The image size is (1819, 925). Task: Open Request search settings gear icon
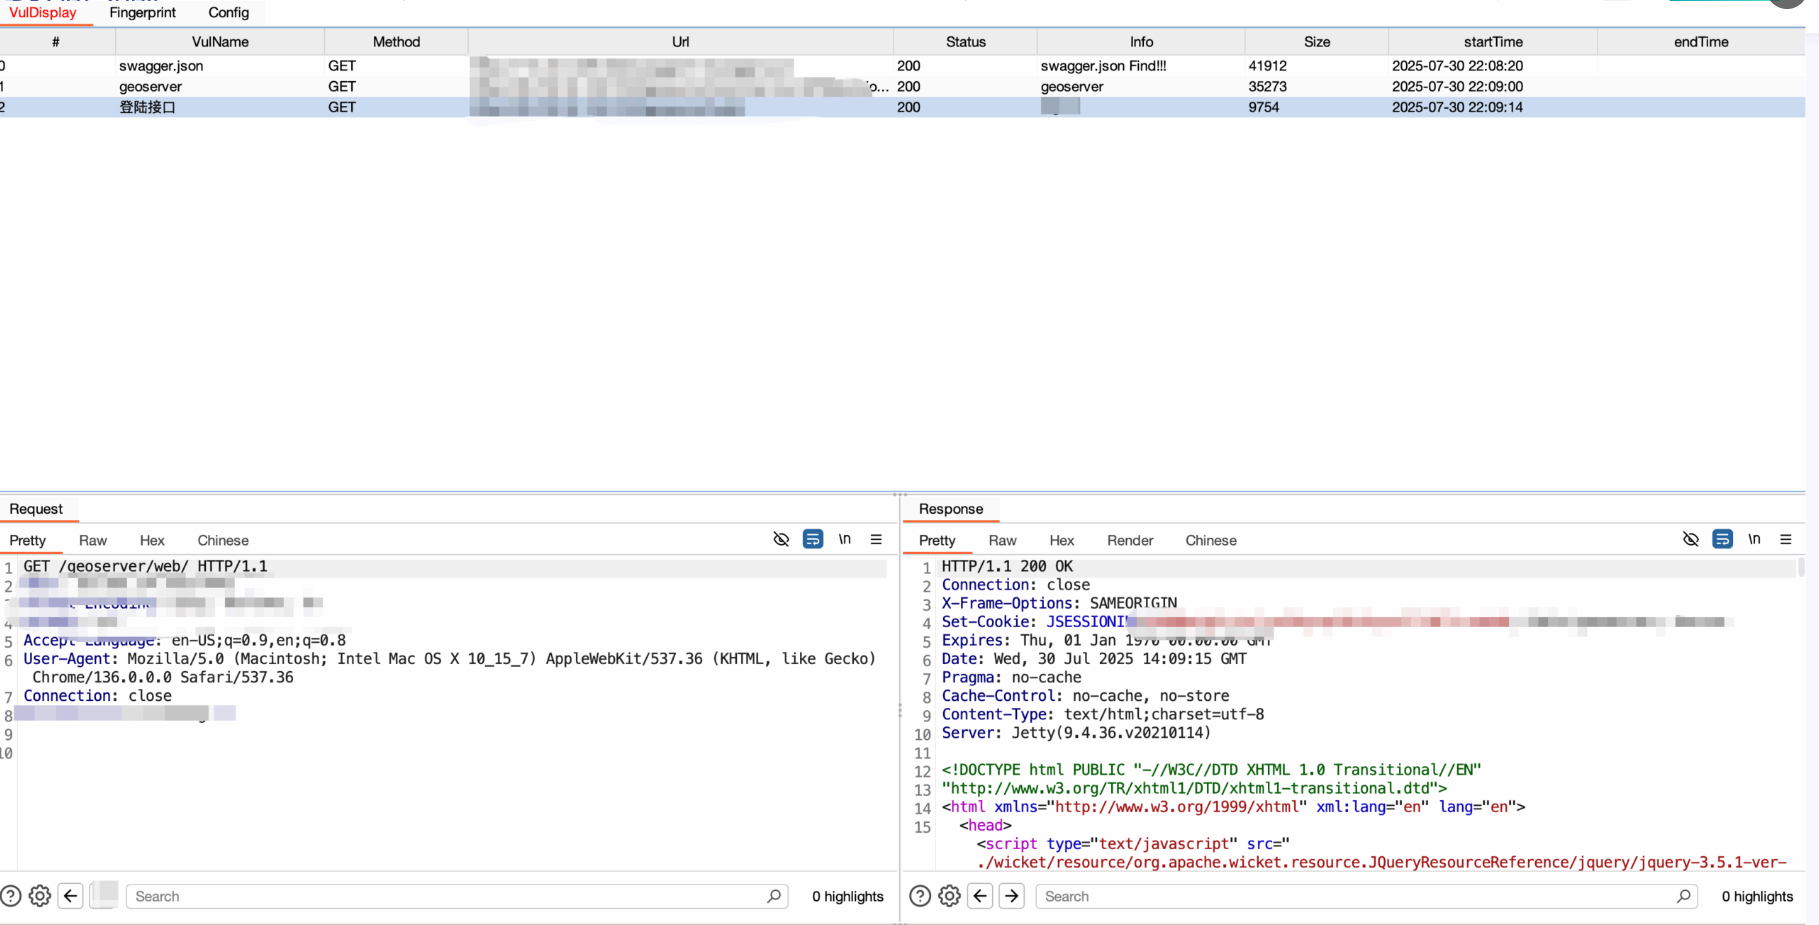tap(40, 896)
